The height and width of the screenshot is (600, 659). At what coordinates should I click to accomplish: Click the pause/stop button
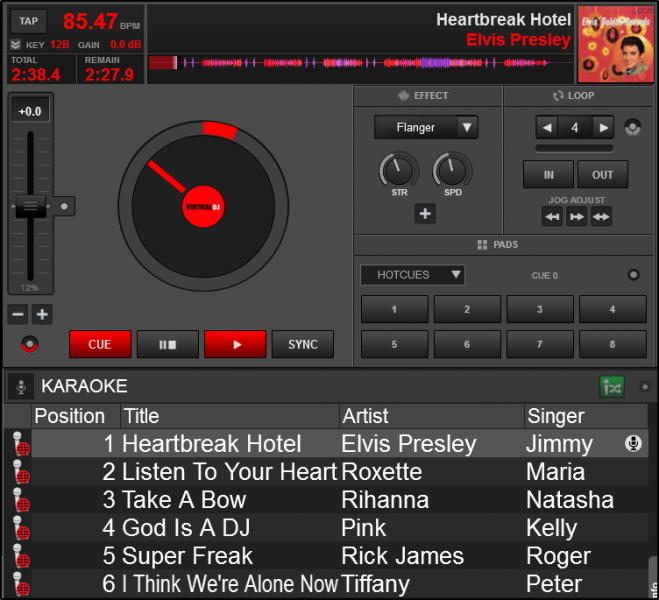point(168,344)
